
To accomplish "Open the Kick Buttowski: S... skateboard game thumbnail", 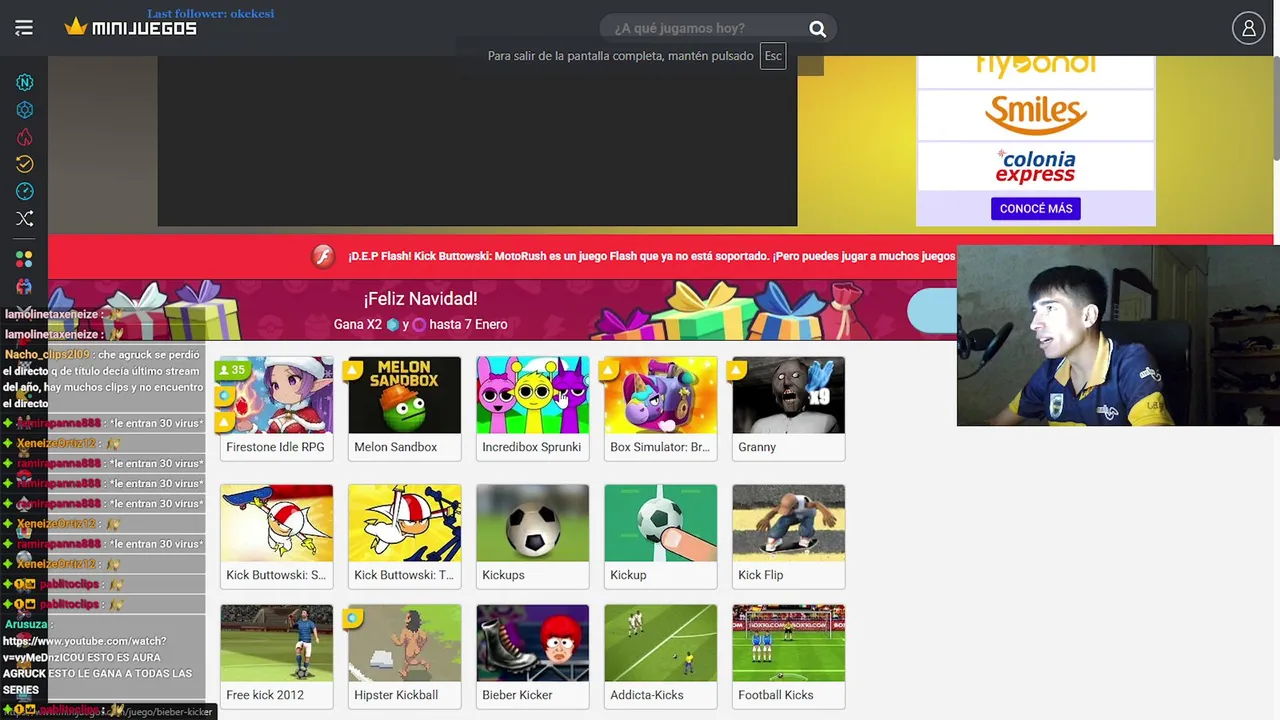I will coord(277,523).
